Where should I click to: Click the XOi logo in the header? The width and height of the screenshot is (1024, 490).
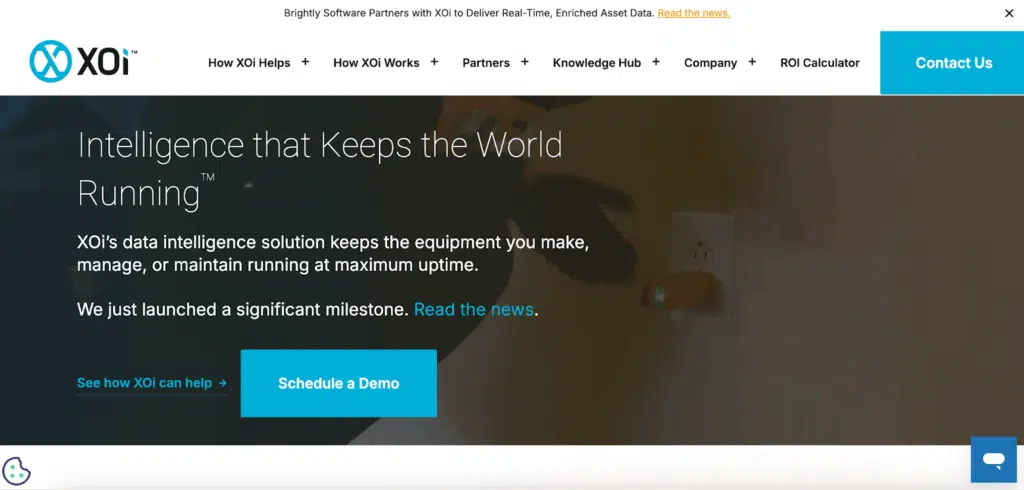(83, 62)
